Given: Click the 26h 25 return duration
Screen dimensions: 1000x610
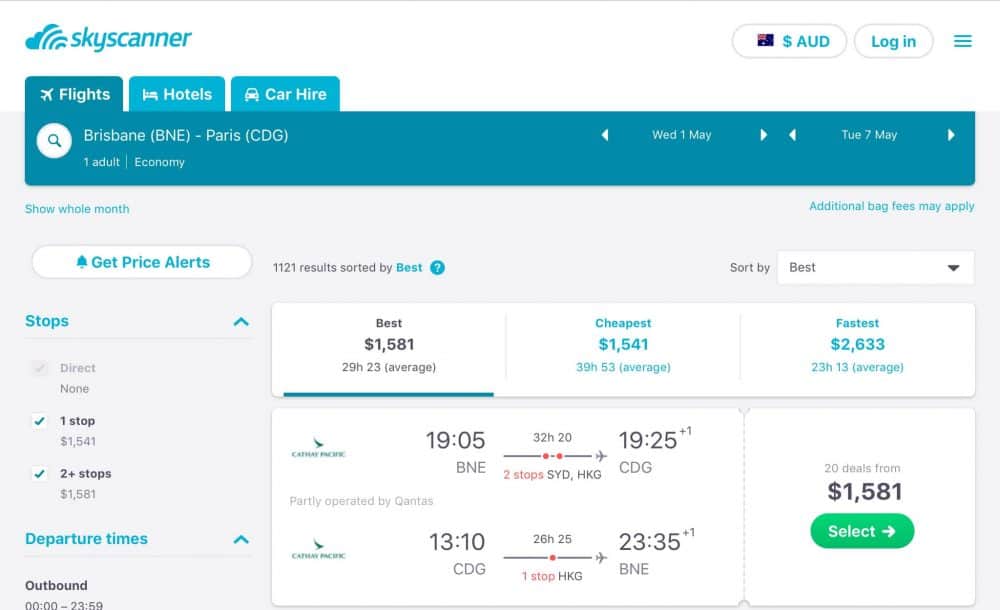Looking at the screenshot, I should click(552, 539).
